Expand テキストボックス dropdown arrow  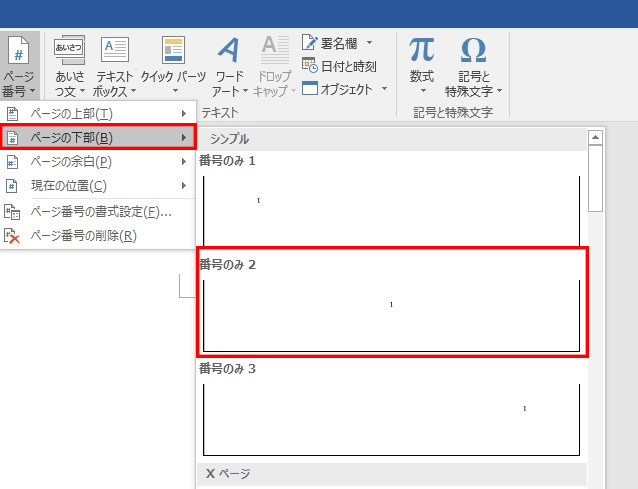coord(133,90)
